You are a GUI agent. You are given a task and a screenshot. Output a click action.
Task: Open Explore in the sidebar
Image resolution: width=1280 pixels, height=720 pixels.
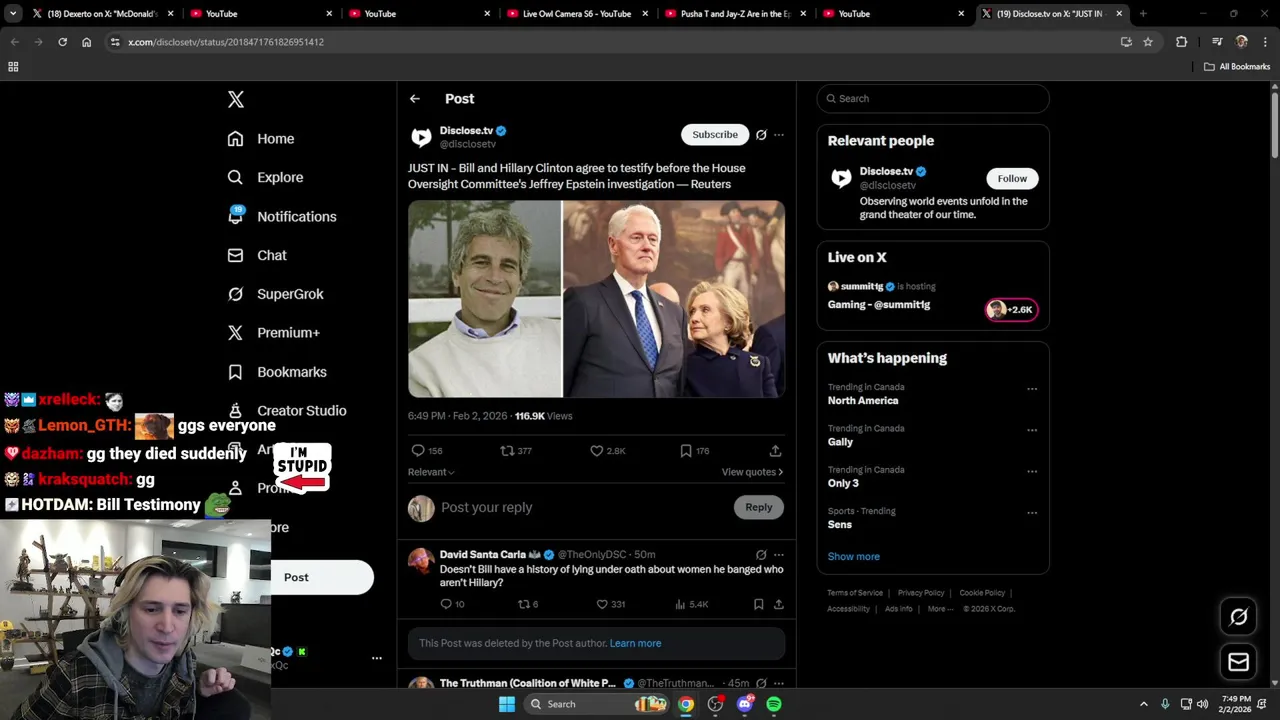pyautogui.click(x=265, y=177)
